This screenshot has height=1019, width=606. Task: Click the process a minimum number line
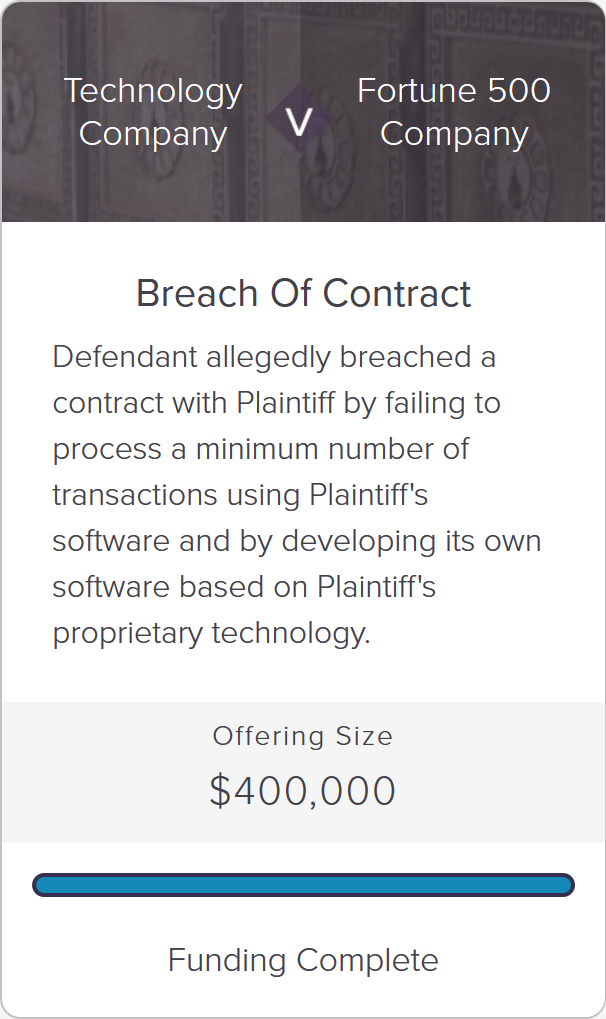coord(261,449)
